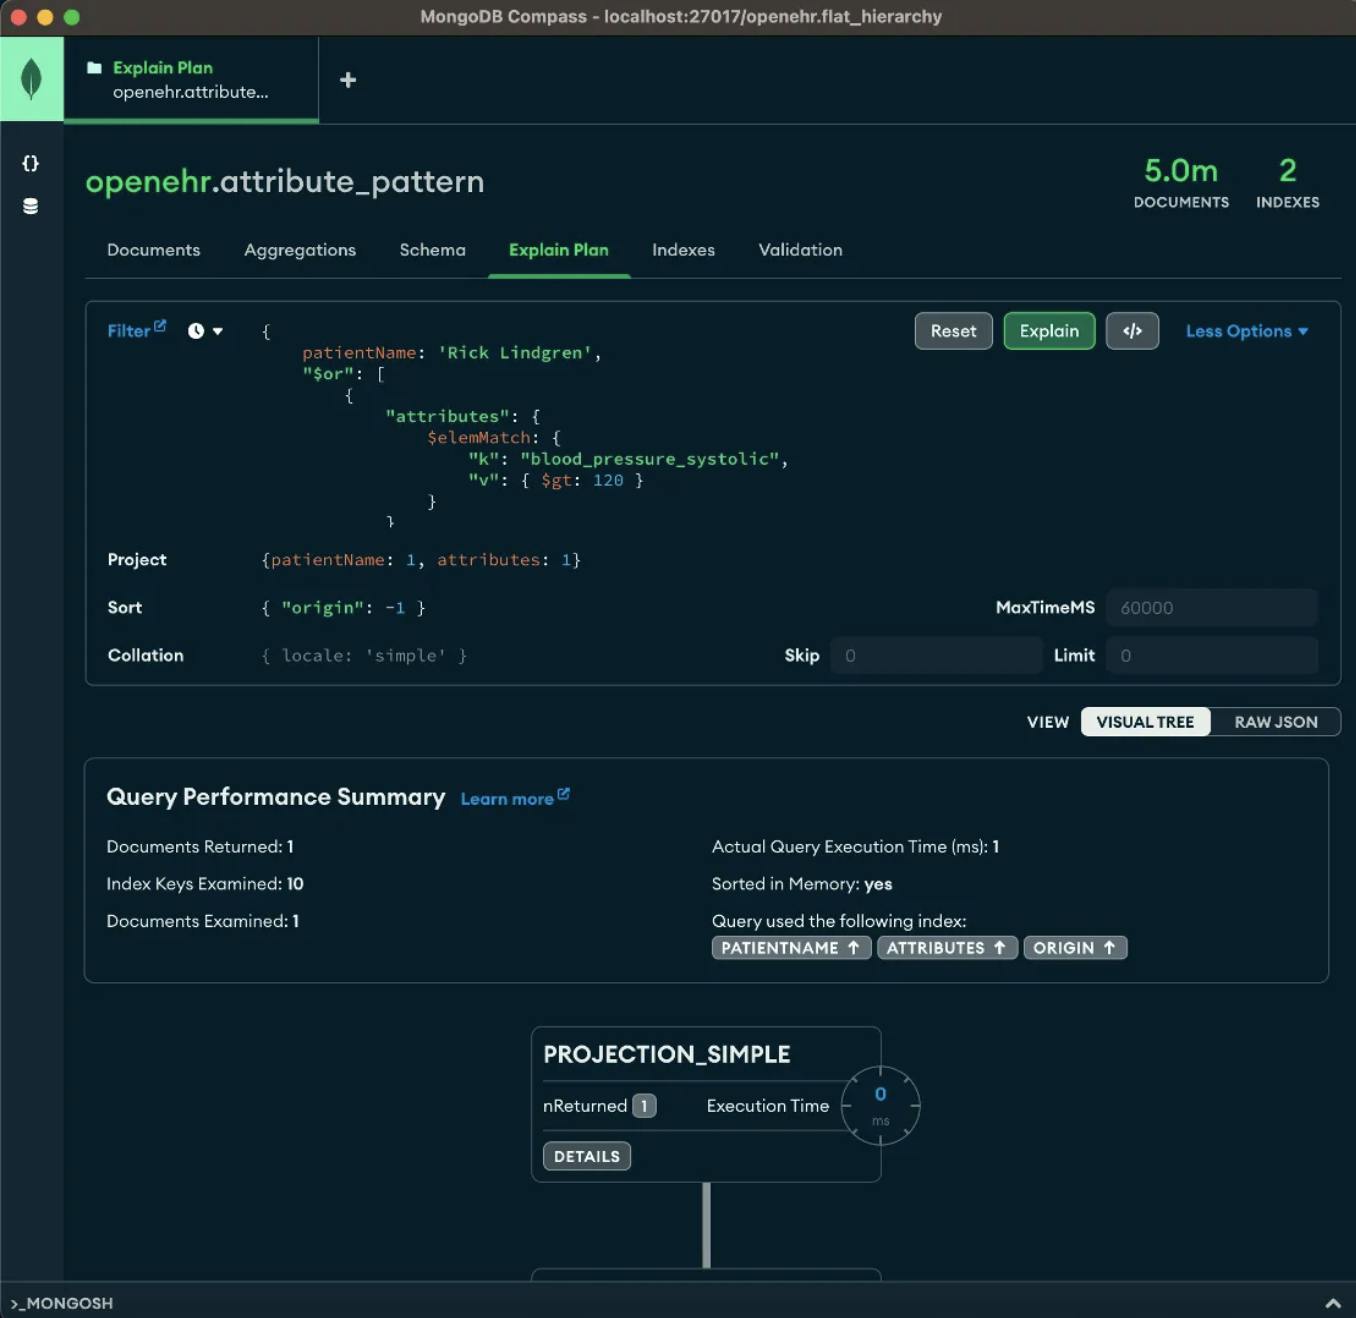
Task: Open the >_MONGOSH shell bar
Action: pyautogui.click(x=62, y=1303)
